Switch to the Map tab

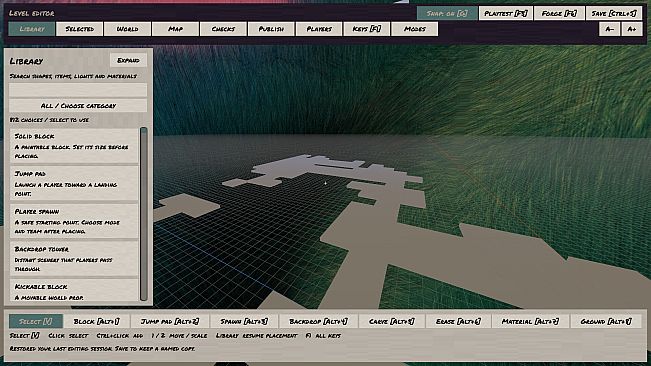tap(175, 29)
